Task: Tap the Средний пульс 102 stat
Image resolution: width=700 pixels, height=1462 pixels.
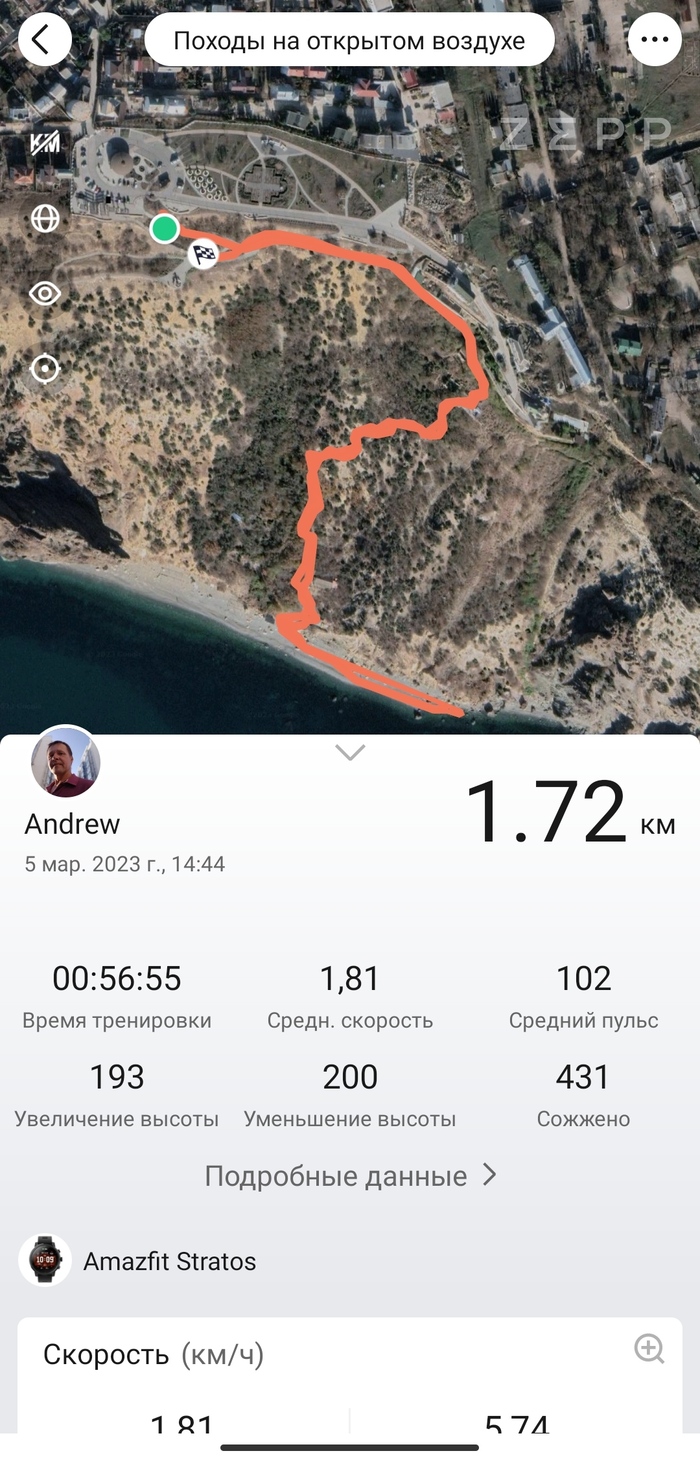Action: (x=584, y=996)
